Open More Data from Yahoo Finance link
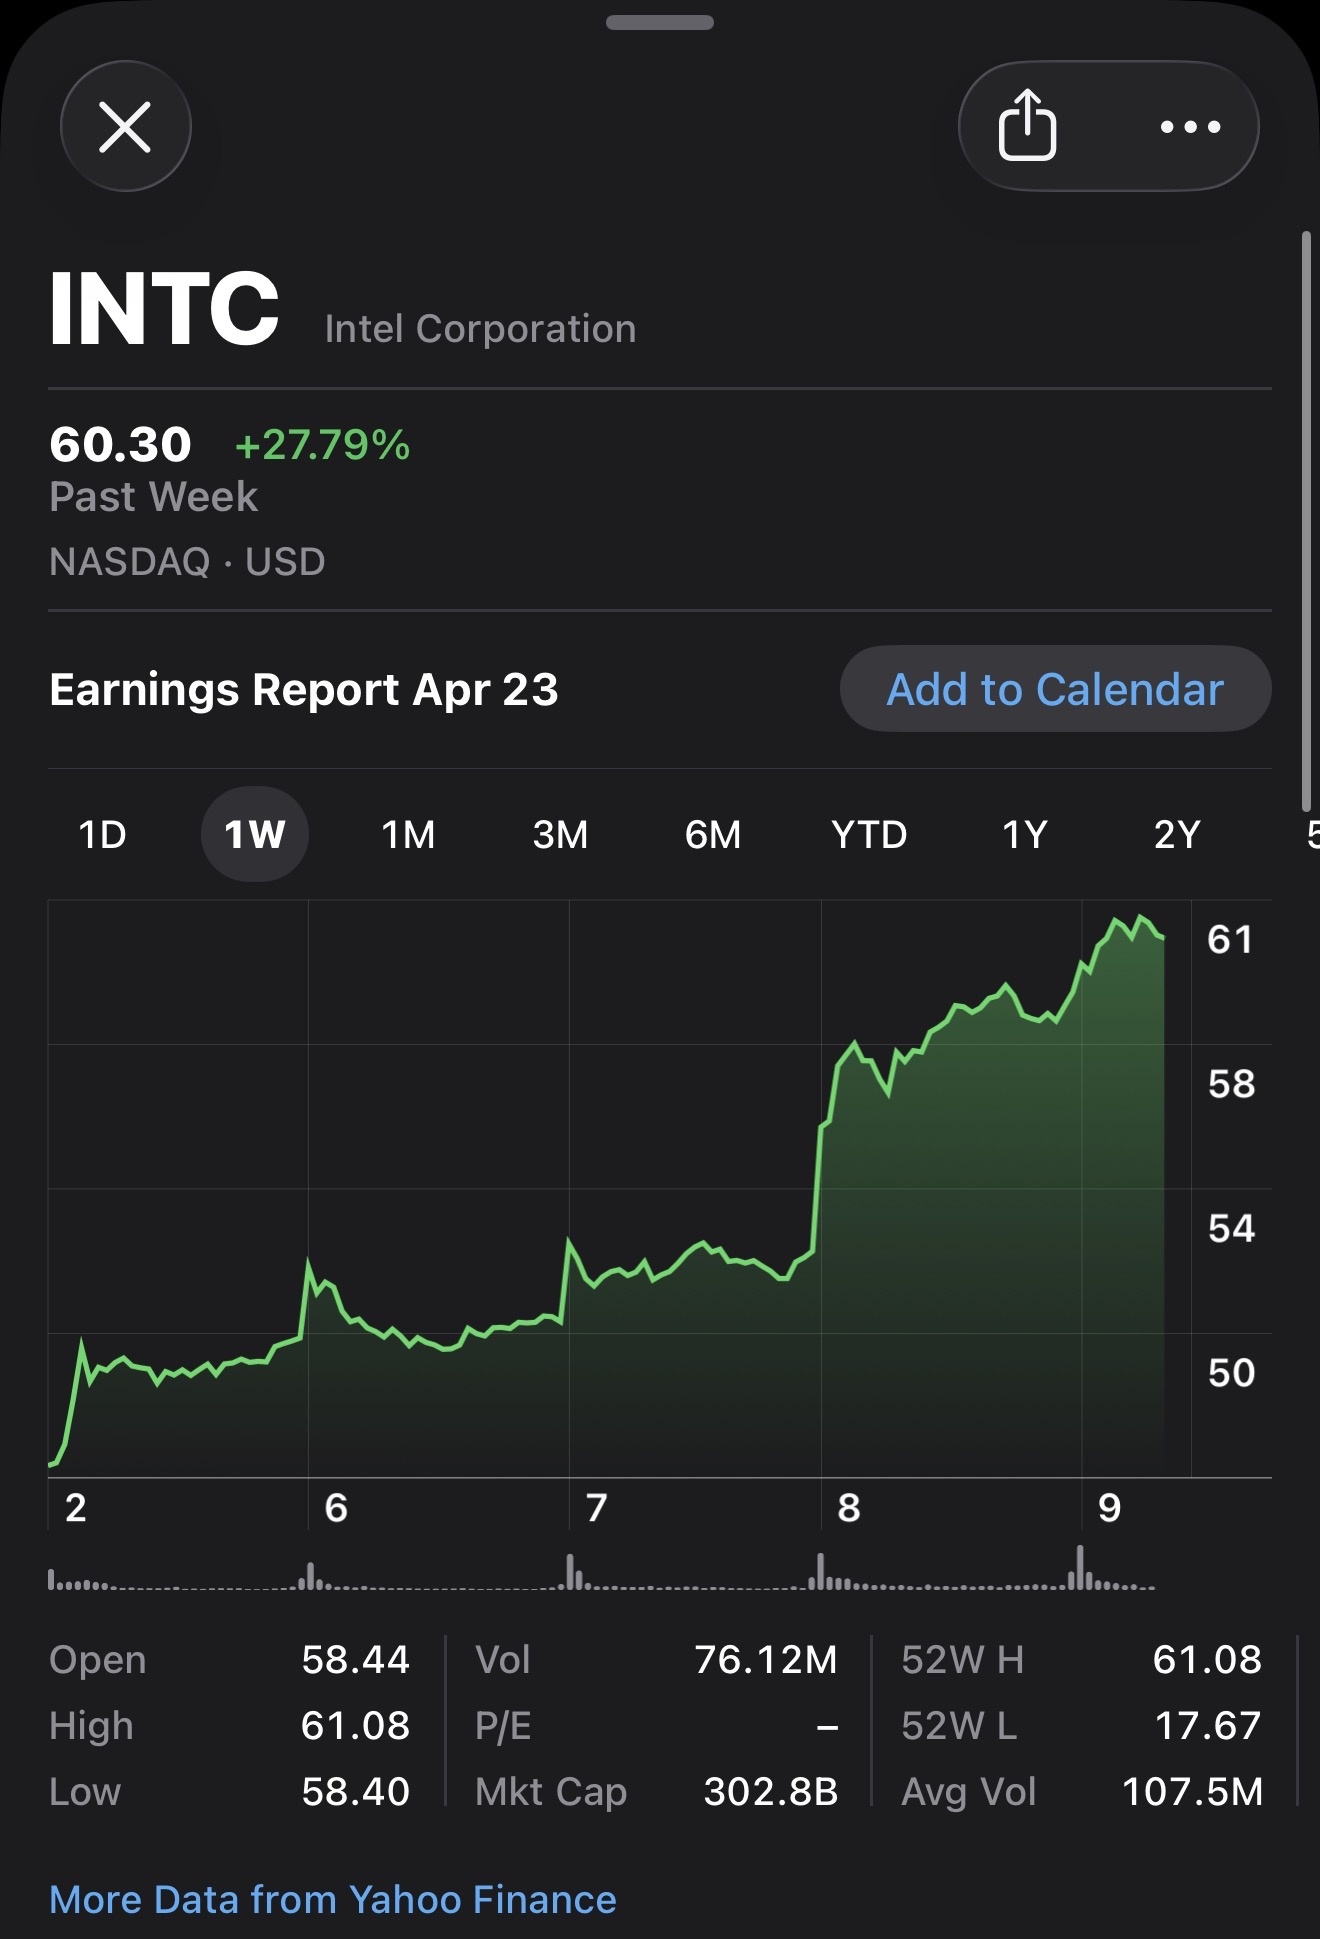Screen dimensions: 1320x1939 tap(332, 1899)
